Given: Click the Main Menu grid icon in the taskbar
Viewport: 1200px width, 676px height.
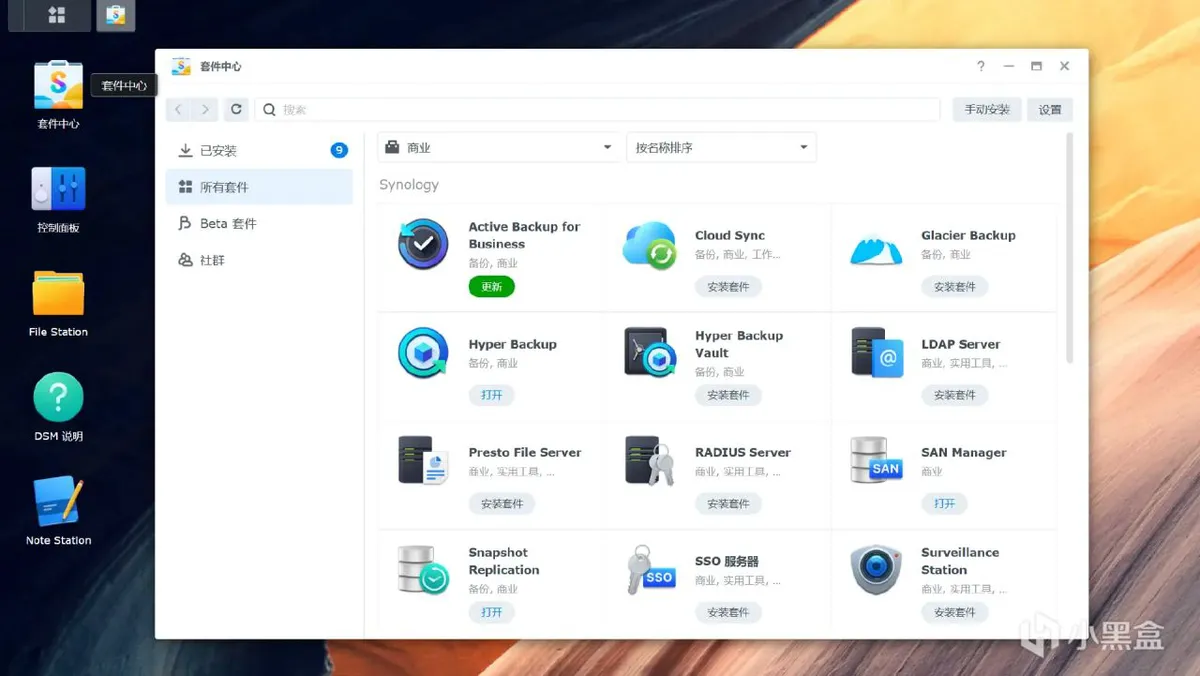Looking at the screenshot, I should tap(57, 15).
